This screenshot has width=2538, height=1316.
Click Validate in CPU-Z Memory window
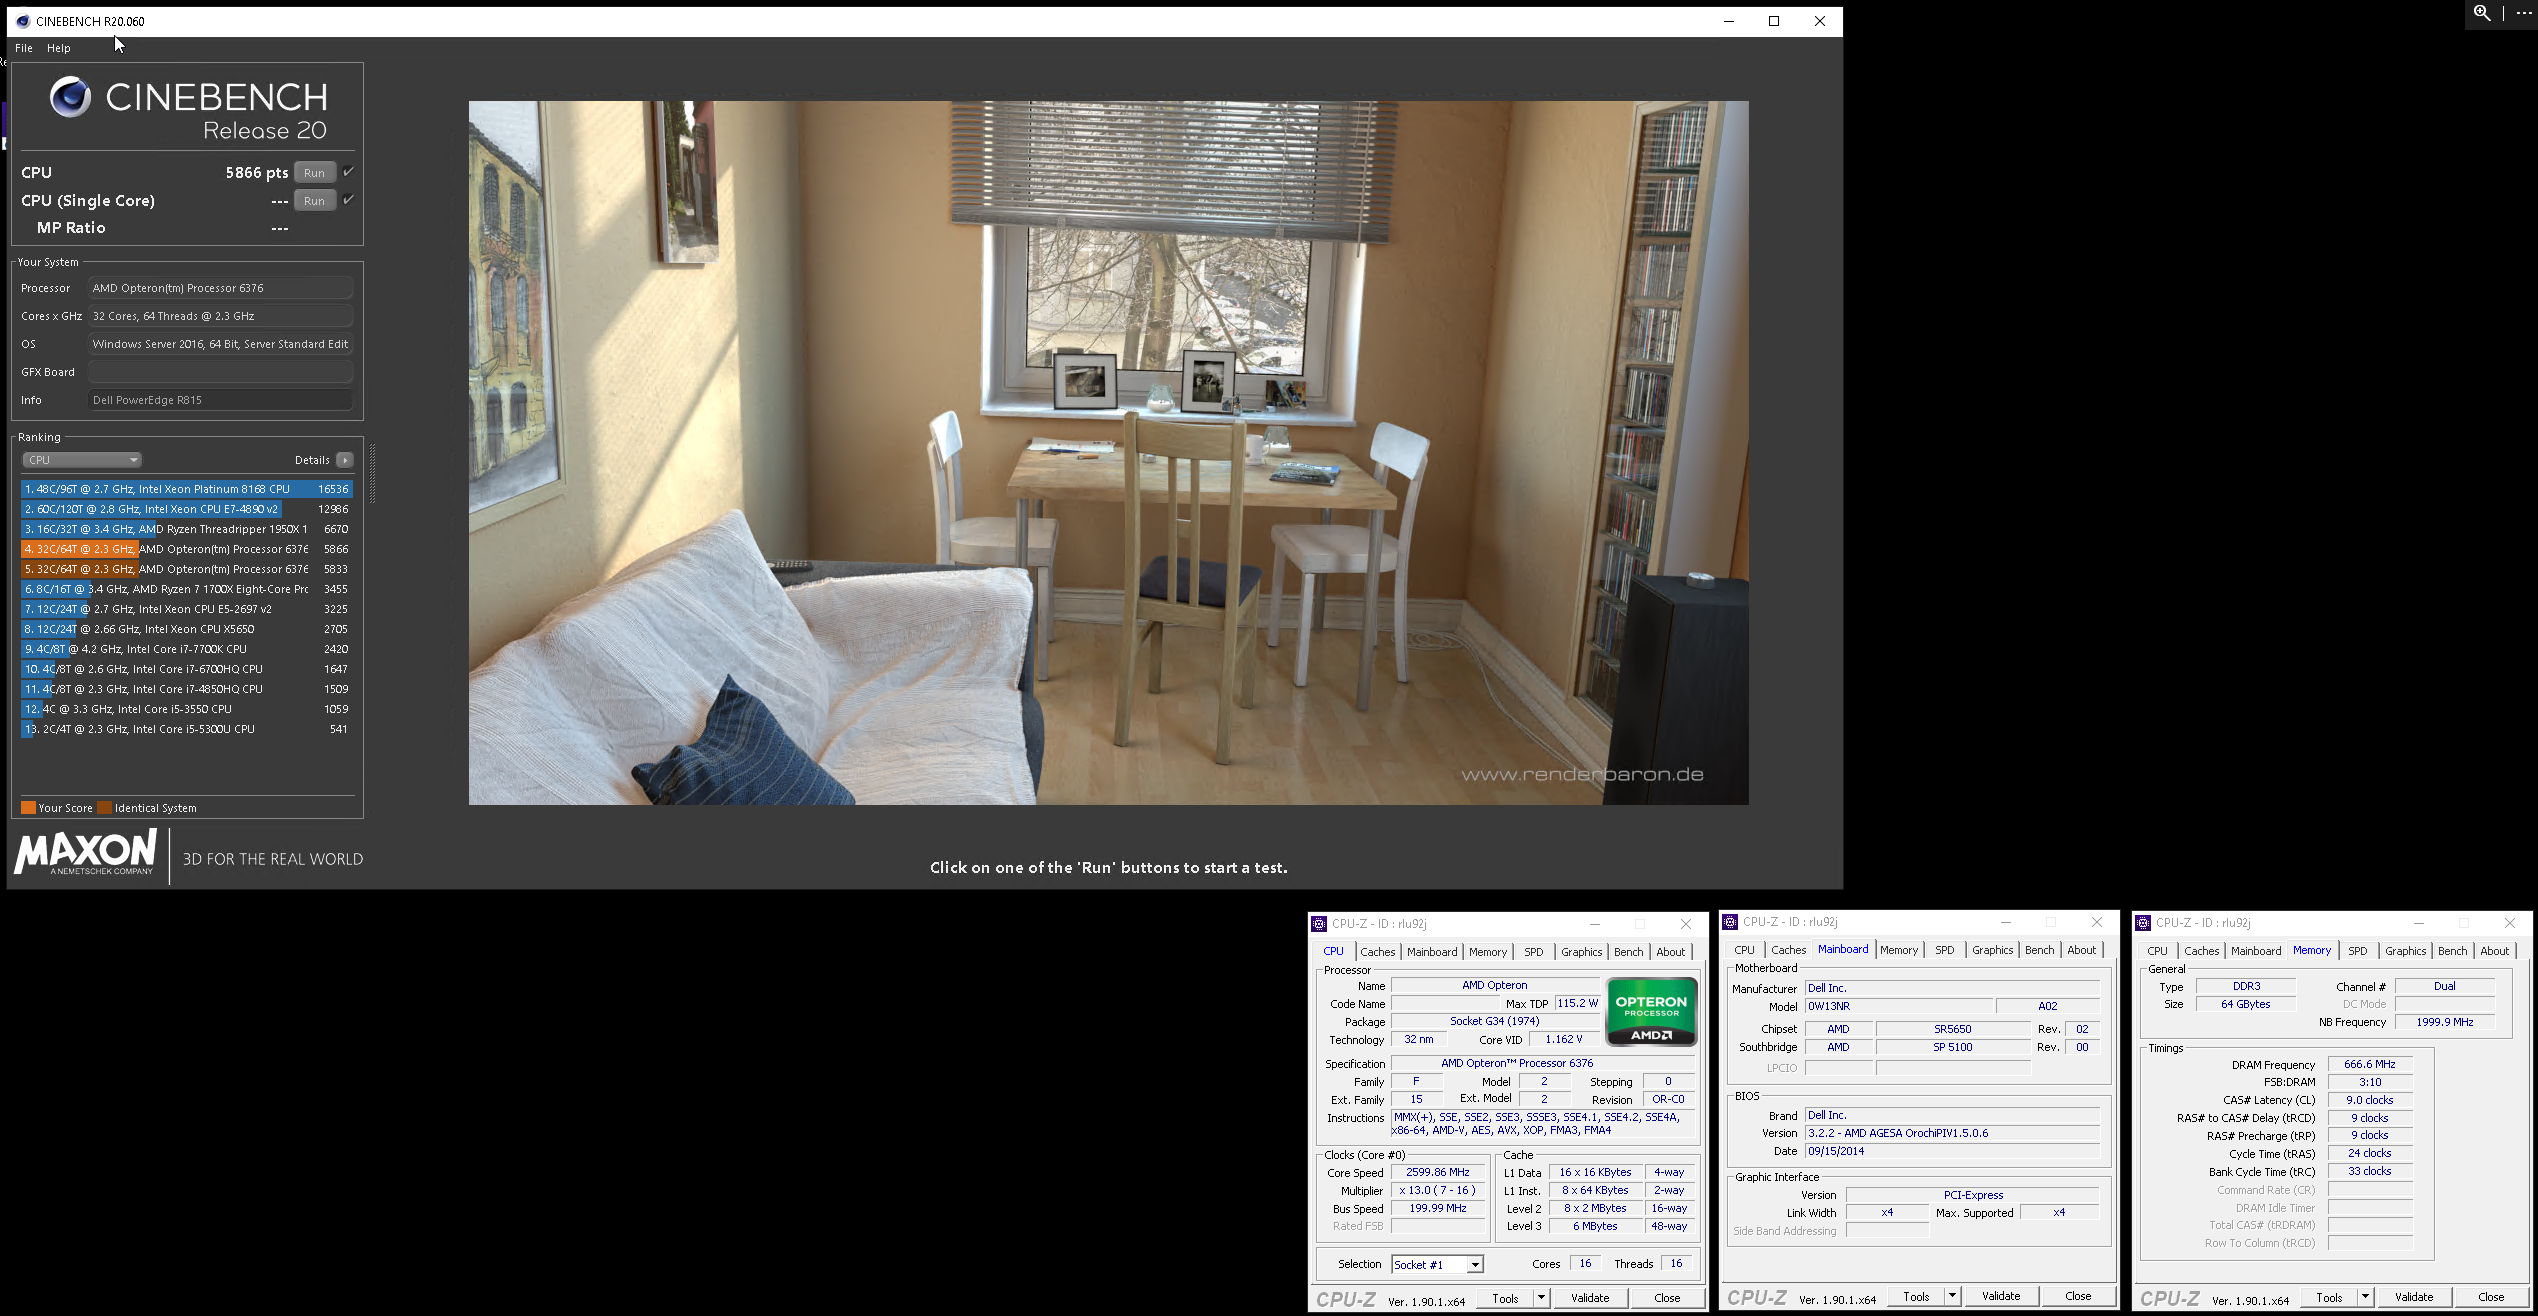[2414, 1297]
